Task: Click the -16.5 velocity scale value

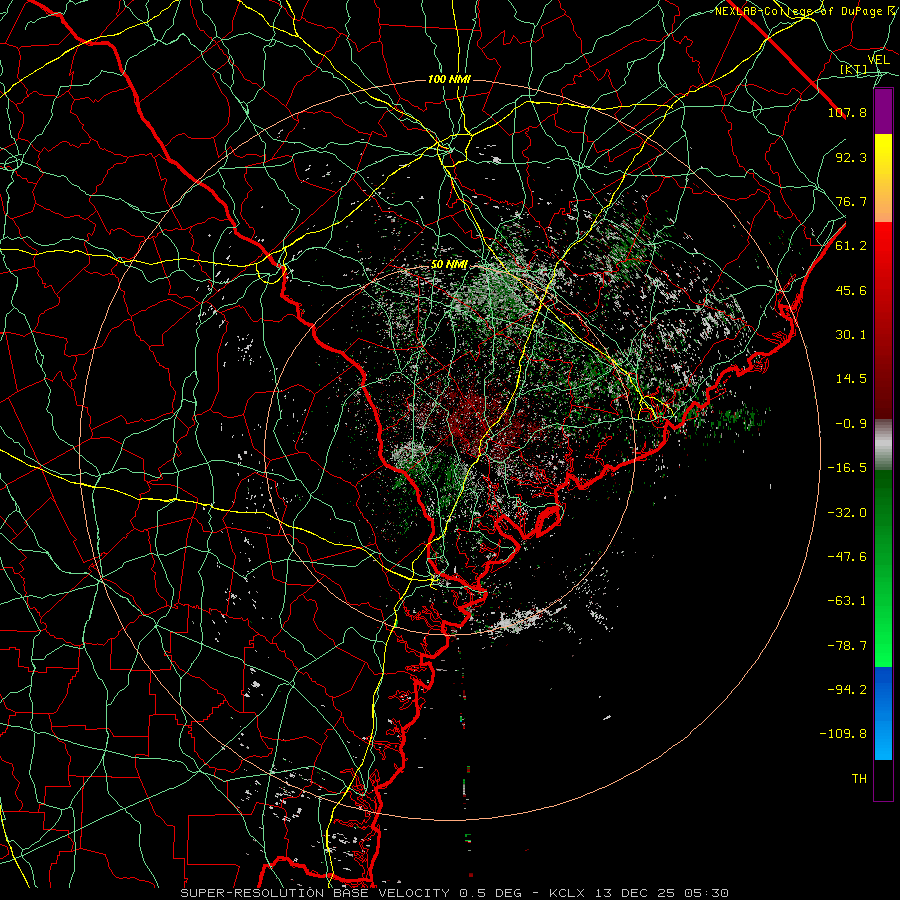Action: pyautogui.click(x=847, y=468)
